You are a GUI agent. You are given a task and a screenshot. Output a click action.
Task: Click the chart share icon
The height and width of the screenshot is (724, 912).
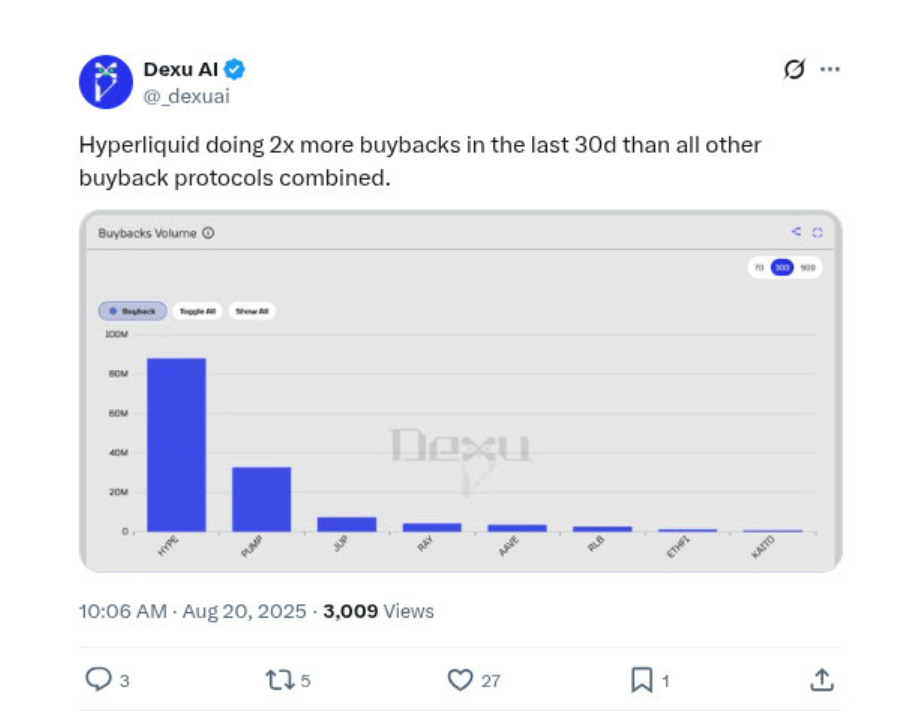[796, 232]
